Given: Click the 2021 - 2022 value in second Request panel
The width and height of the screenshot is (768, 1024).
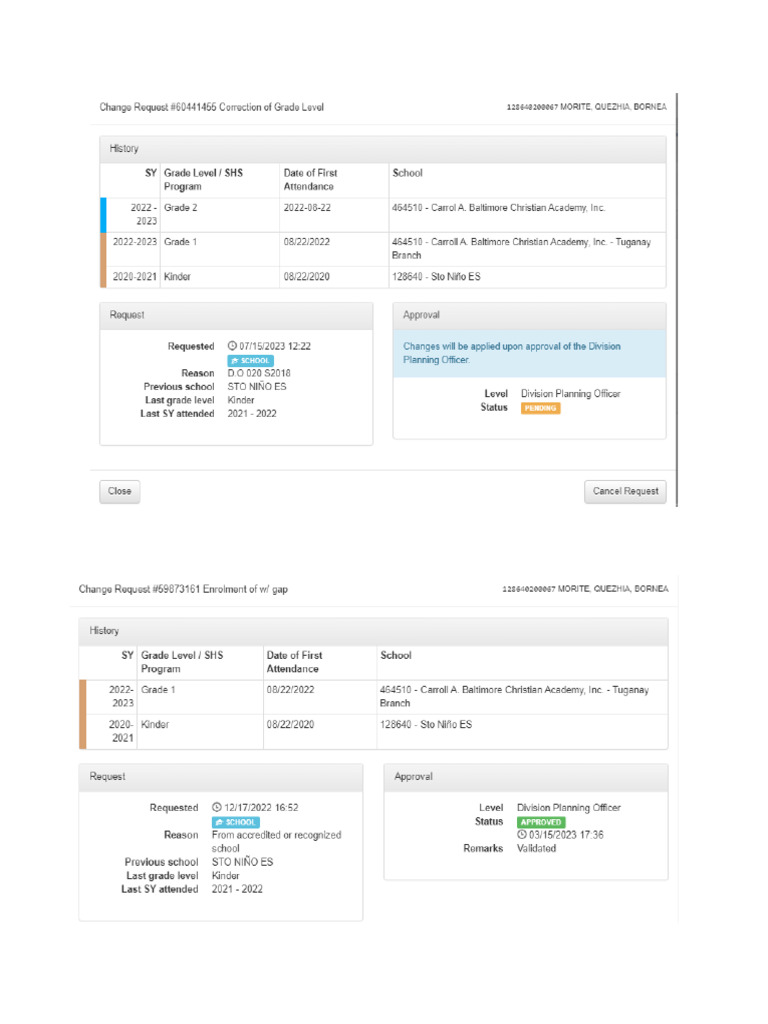Looking at the screenshot, I should [x=237, y=889].
